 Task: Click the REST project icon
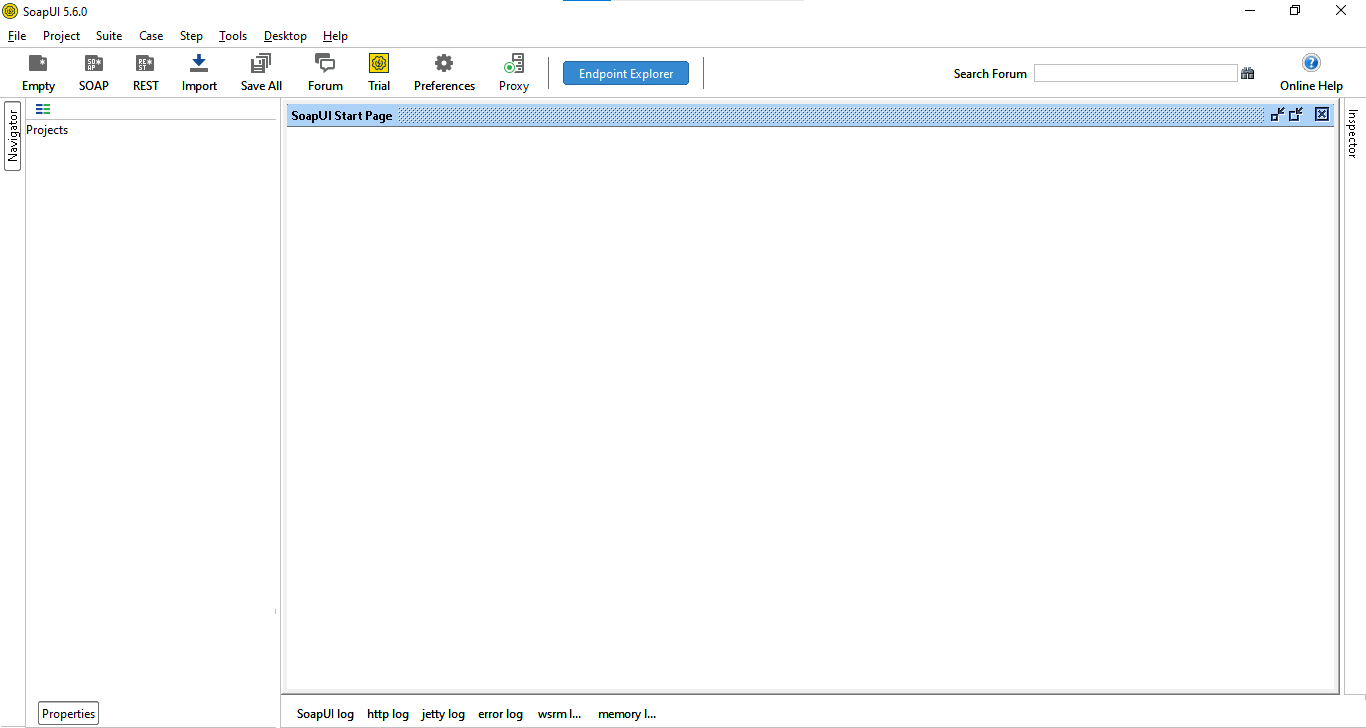tap(146, 64)
